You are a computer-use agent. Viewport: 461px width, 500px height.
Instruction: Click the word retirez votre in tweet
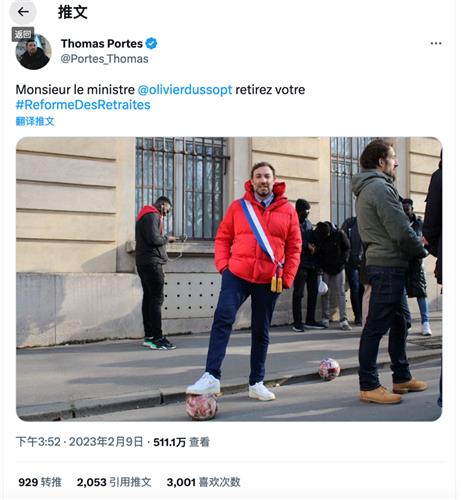[270, 90]
